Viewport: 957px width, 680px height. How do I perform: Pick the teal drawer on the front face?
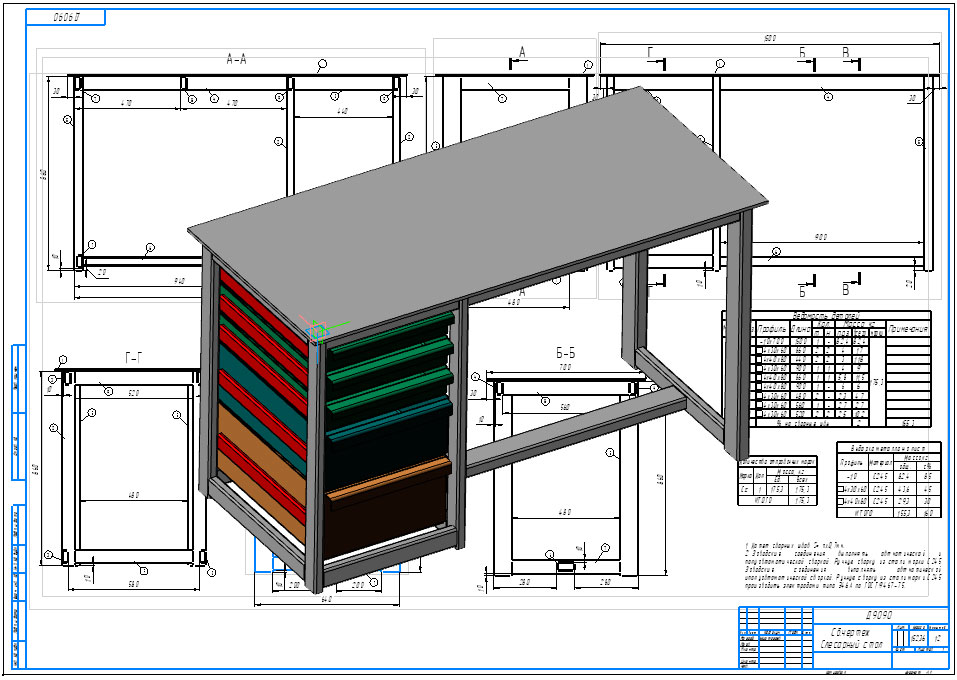pyautogui.click(x=389, y=441)
